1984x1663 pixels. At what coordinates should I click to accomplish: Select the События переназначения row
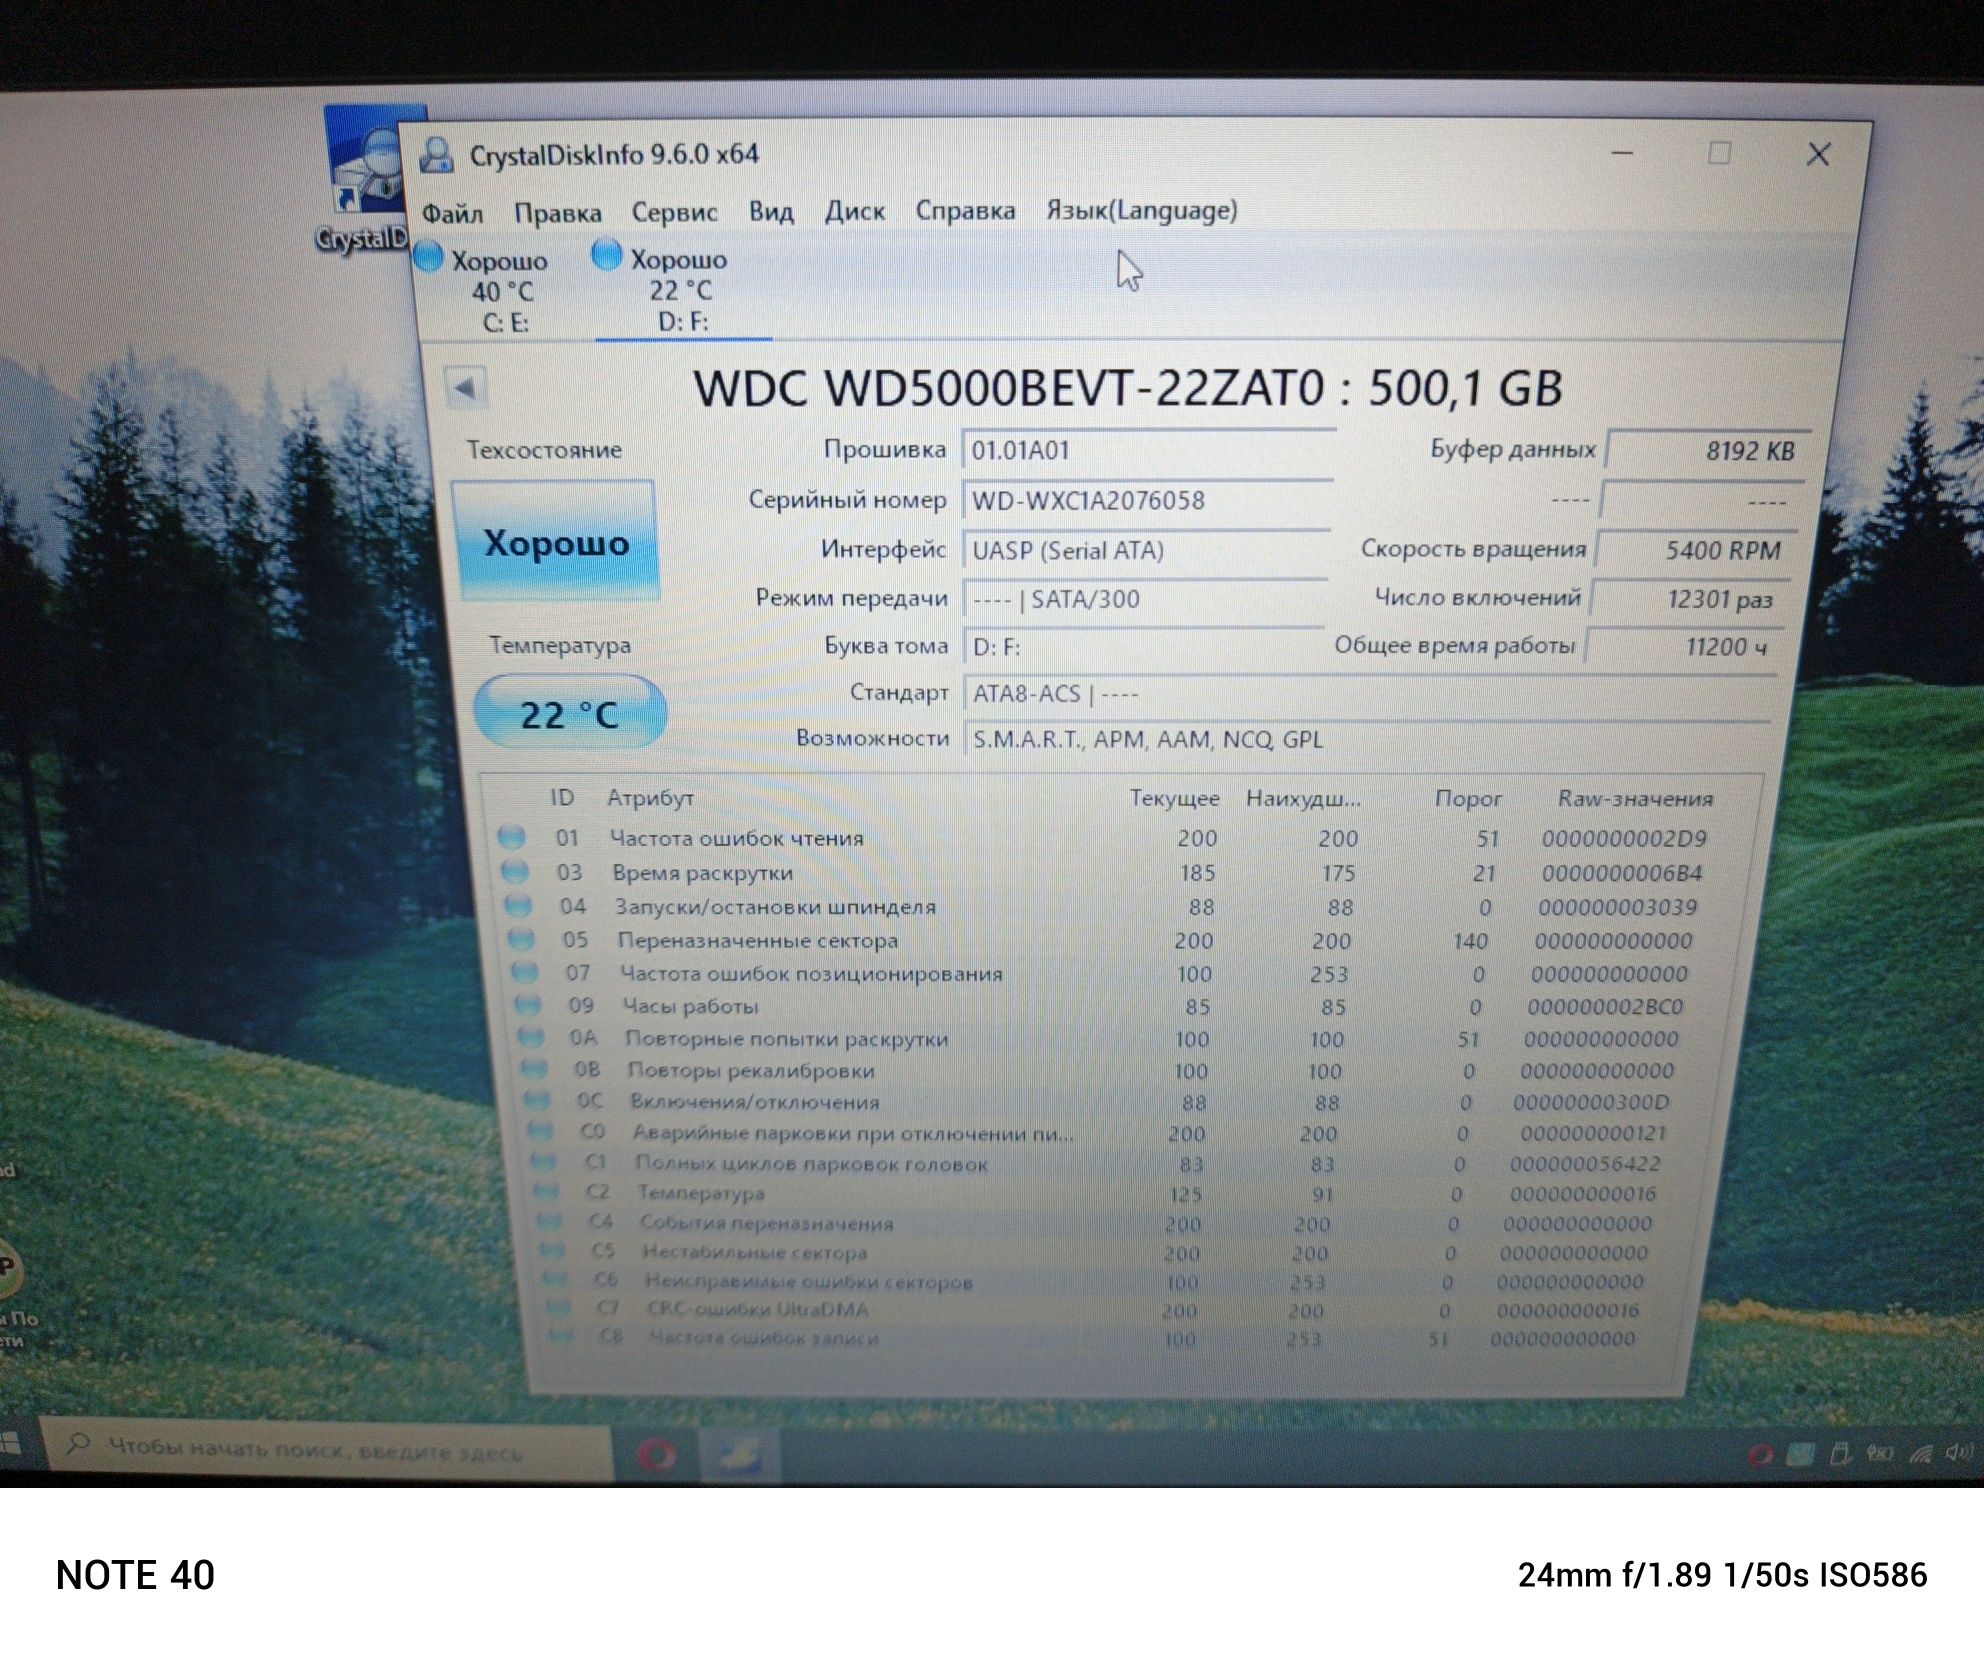pos(1091,1223)
